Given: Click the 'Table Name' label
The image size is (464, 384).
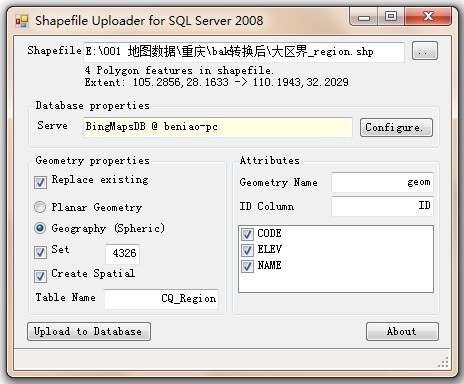Looking at the screenshot, I should coord(66,297).
